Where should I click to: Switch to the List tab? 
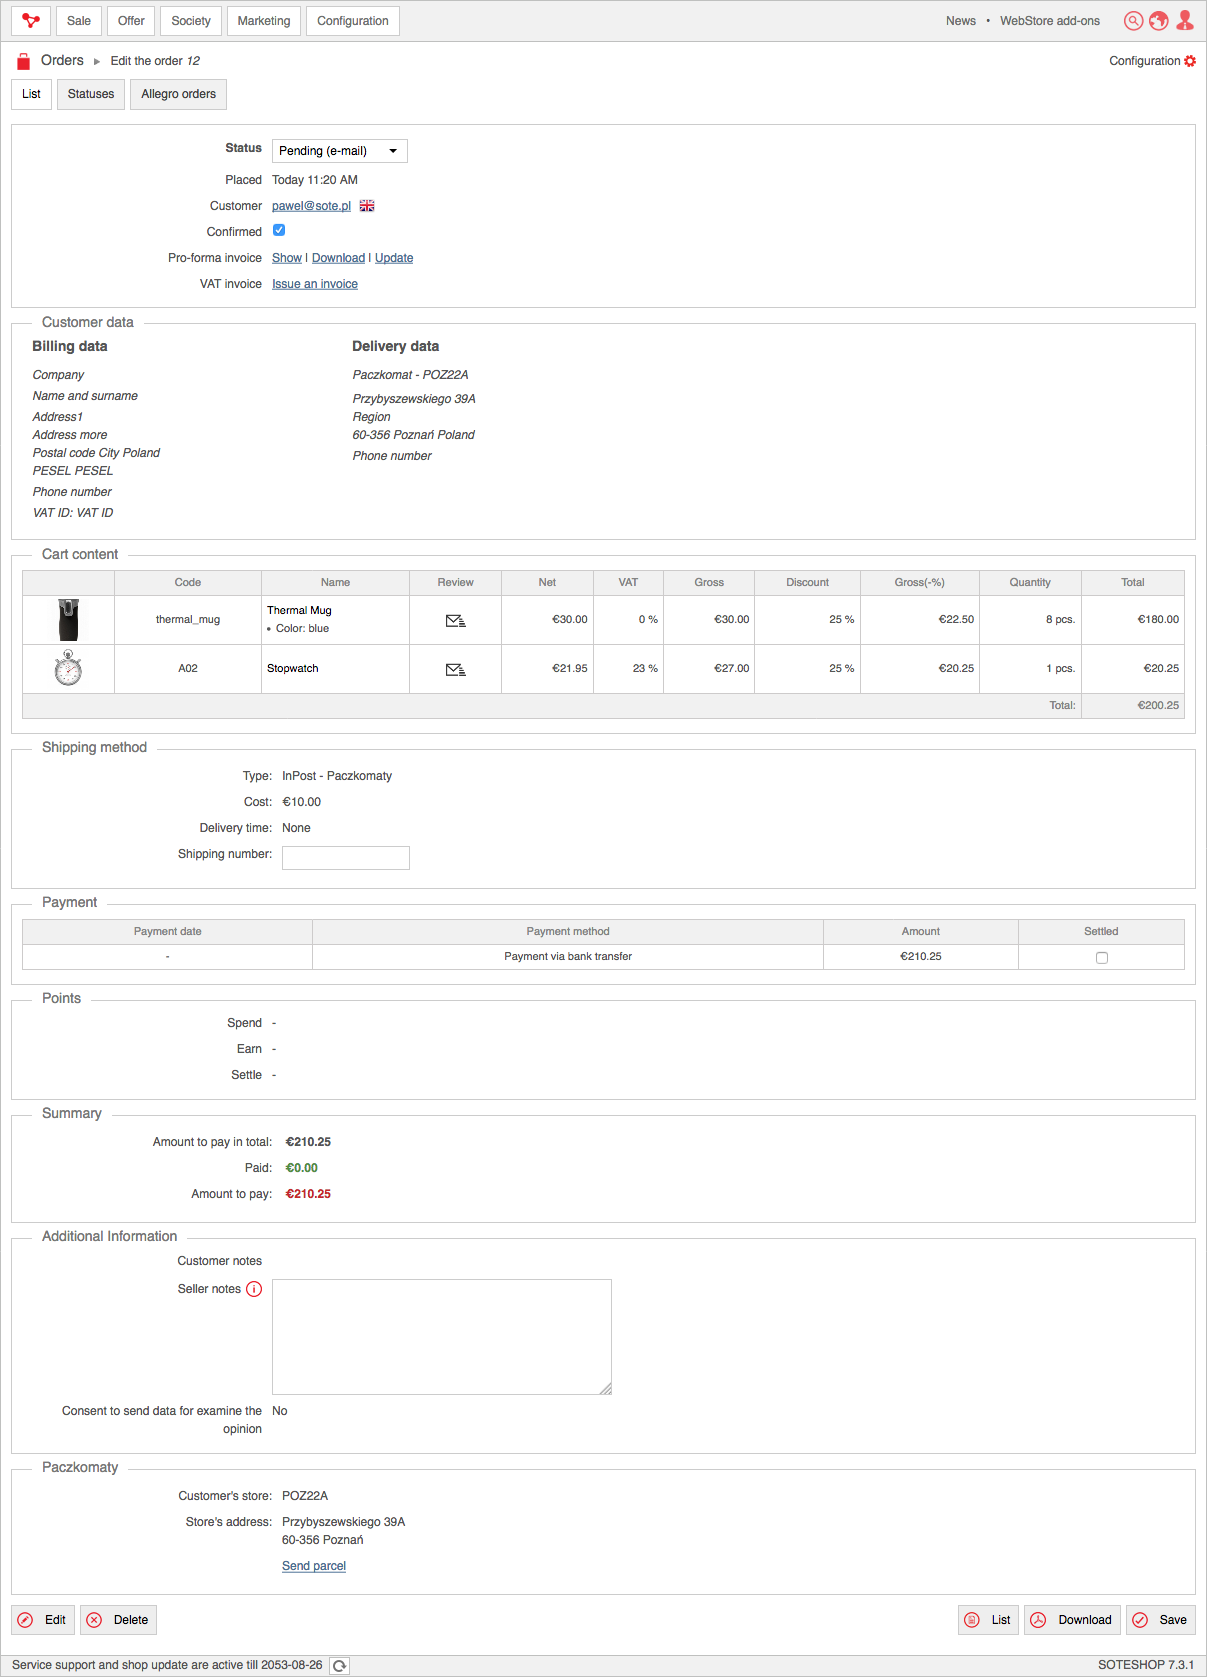[31, 94]
